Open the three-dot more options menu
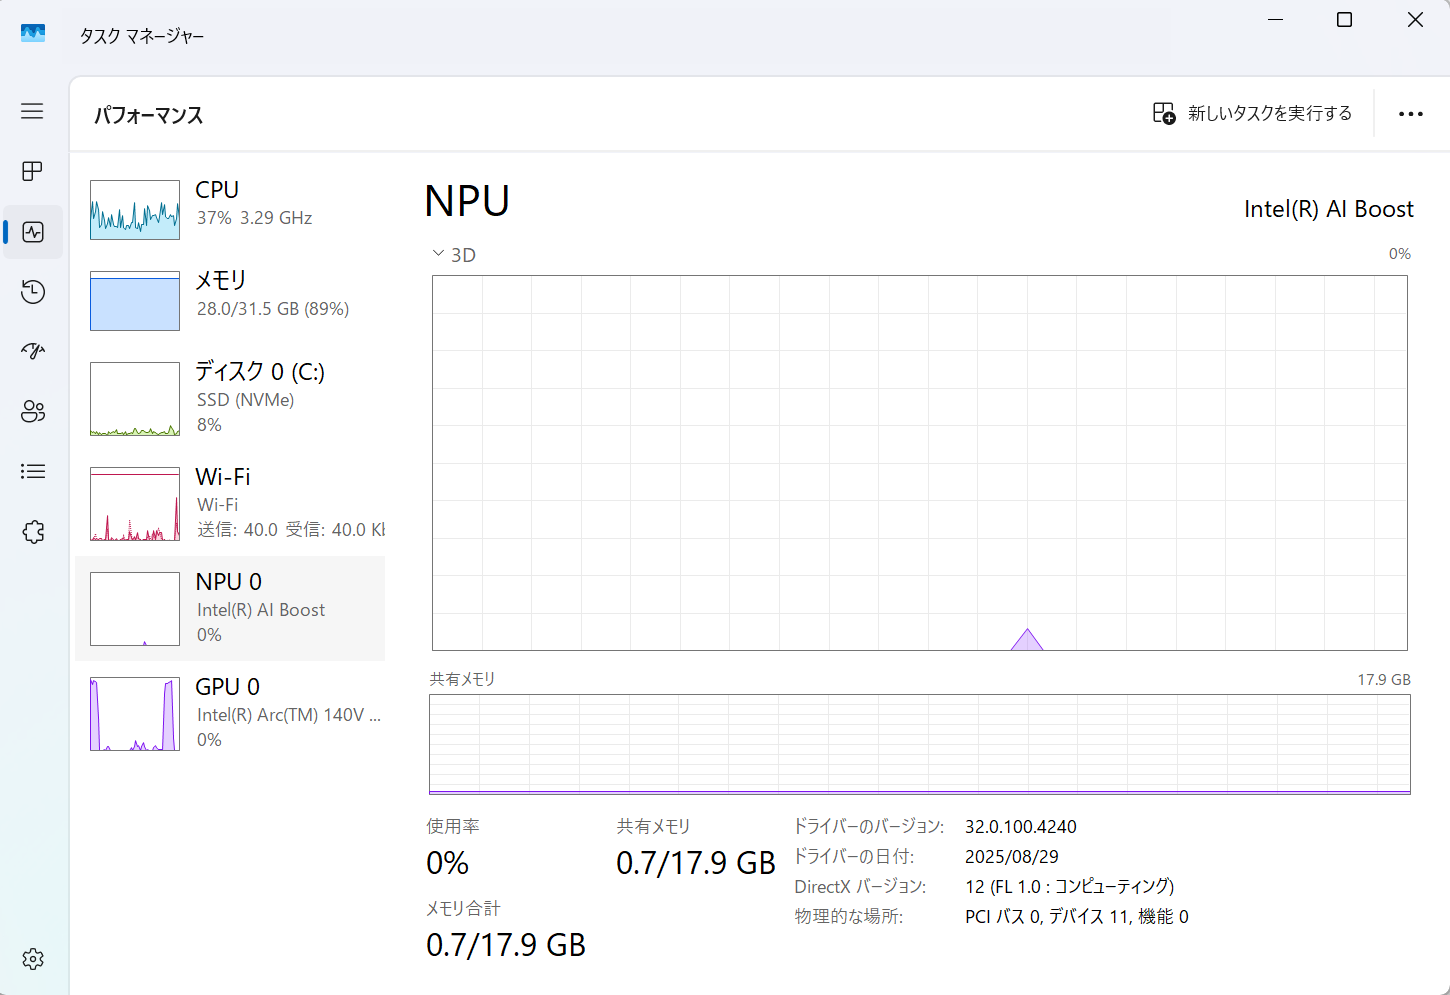Image resolution: width=1450 pixels, height=995 pixels. coord(1411,114)
